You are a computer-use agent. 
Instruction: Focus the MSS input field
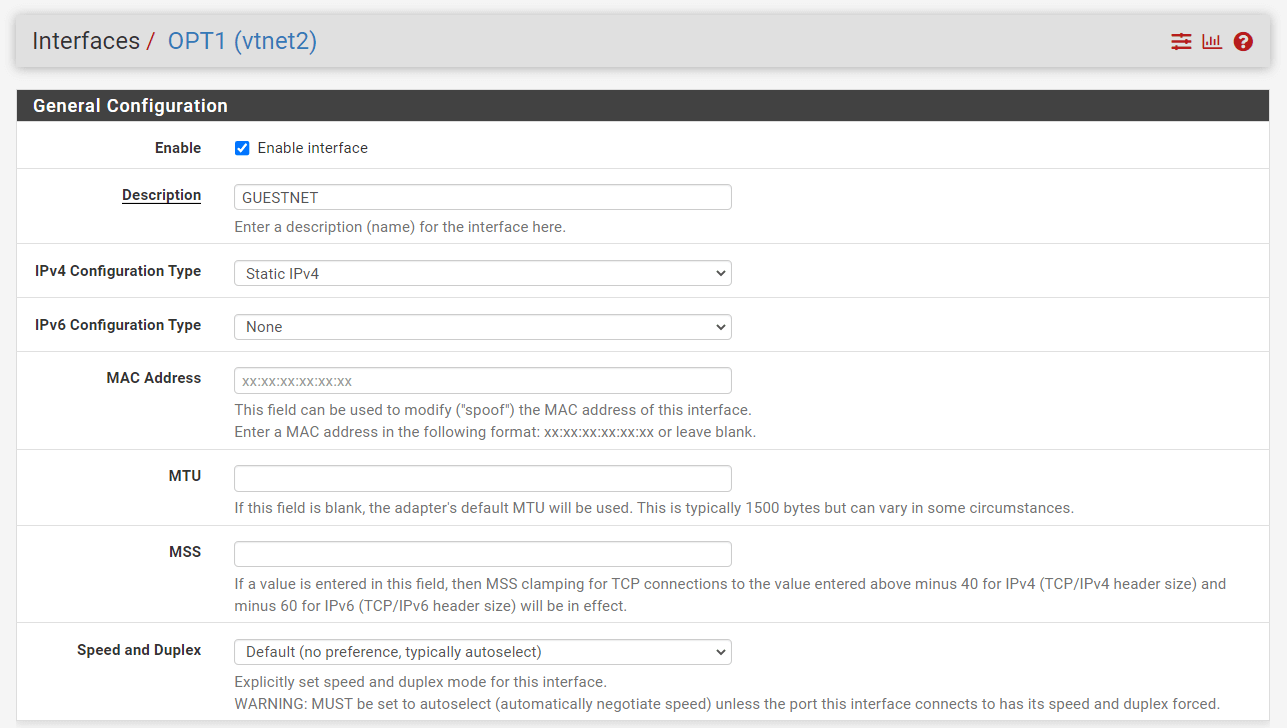(x=483, y=554)
